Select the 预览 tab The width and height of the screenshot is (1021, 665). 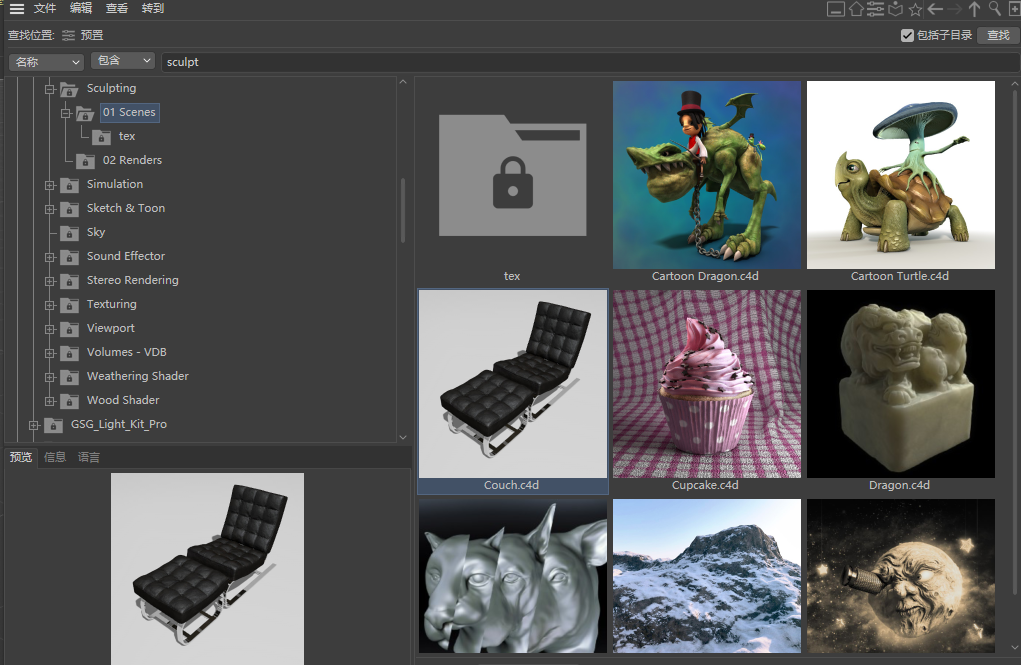21,457
